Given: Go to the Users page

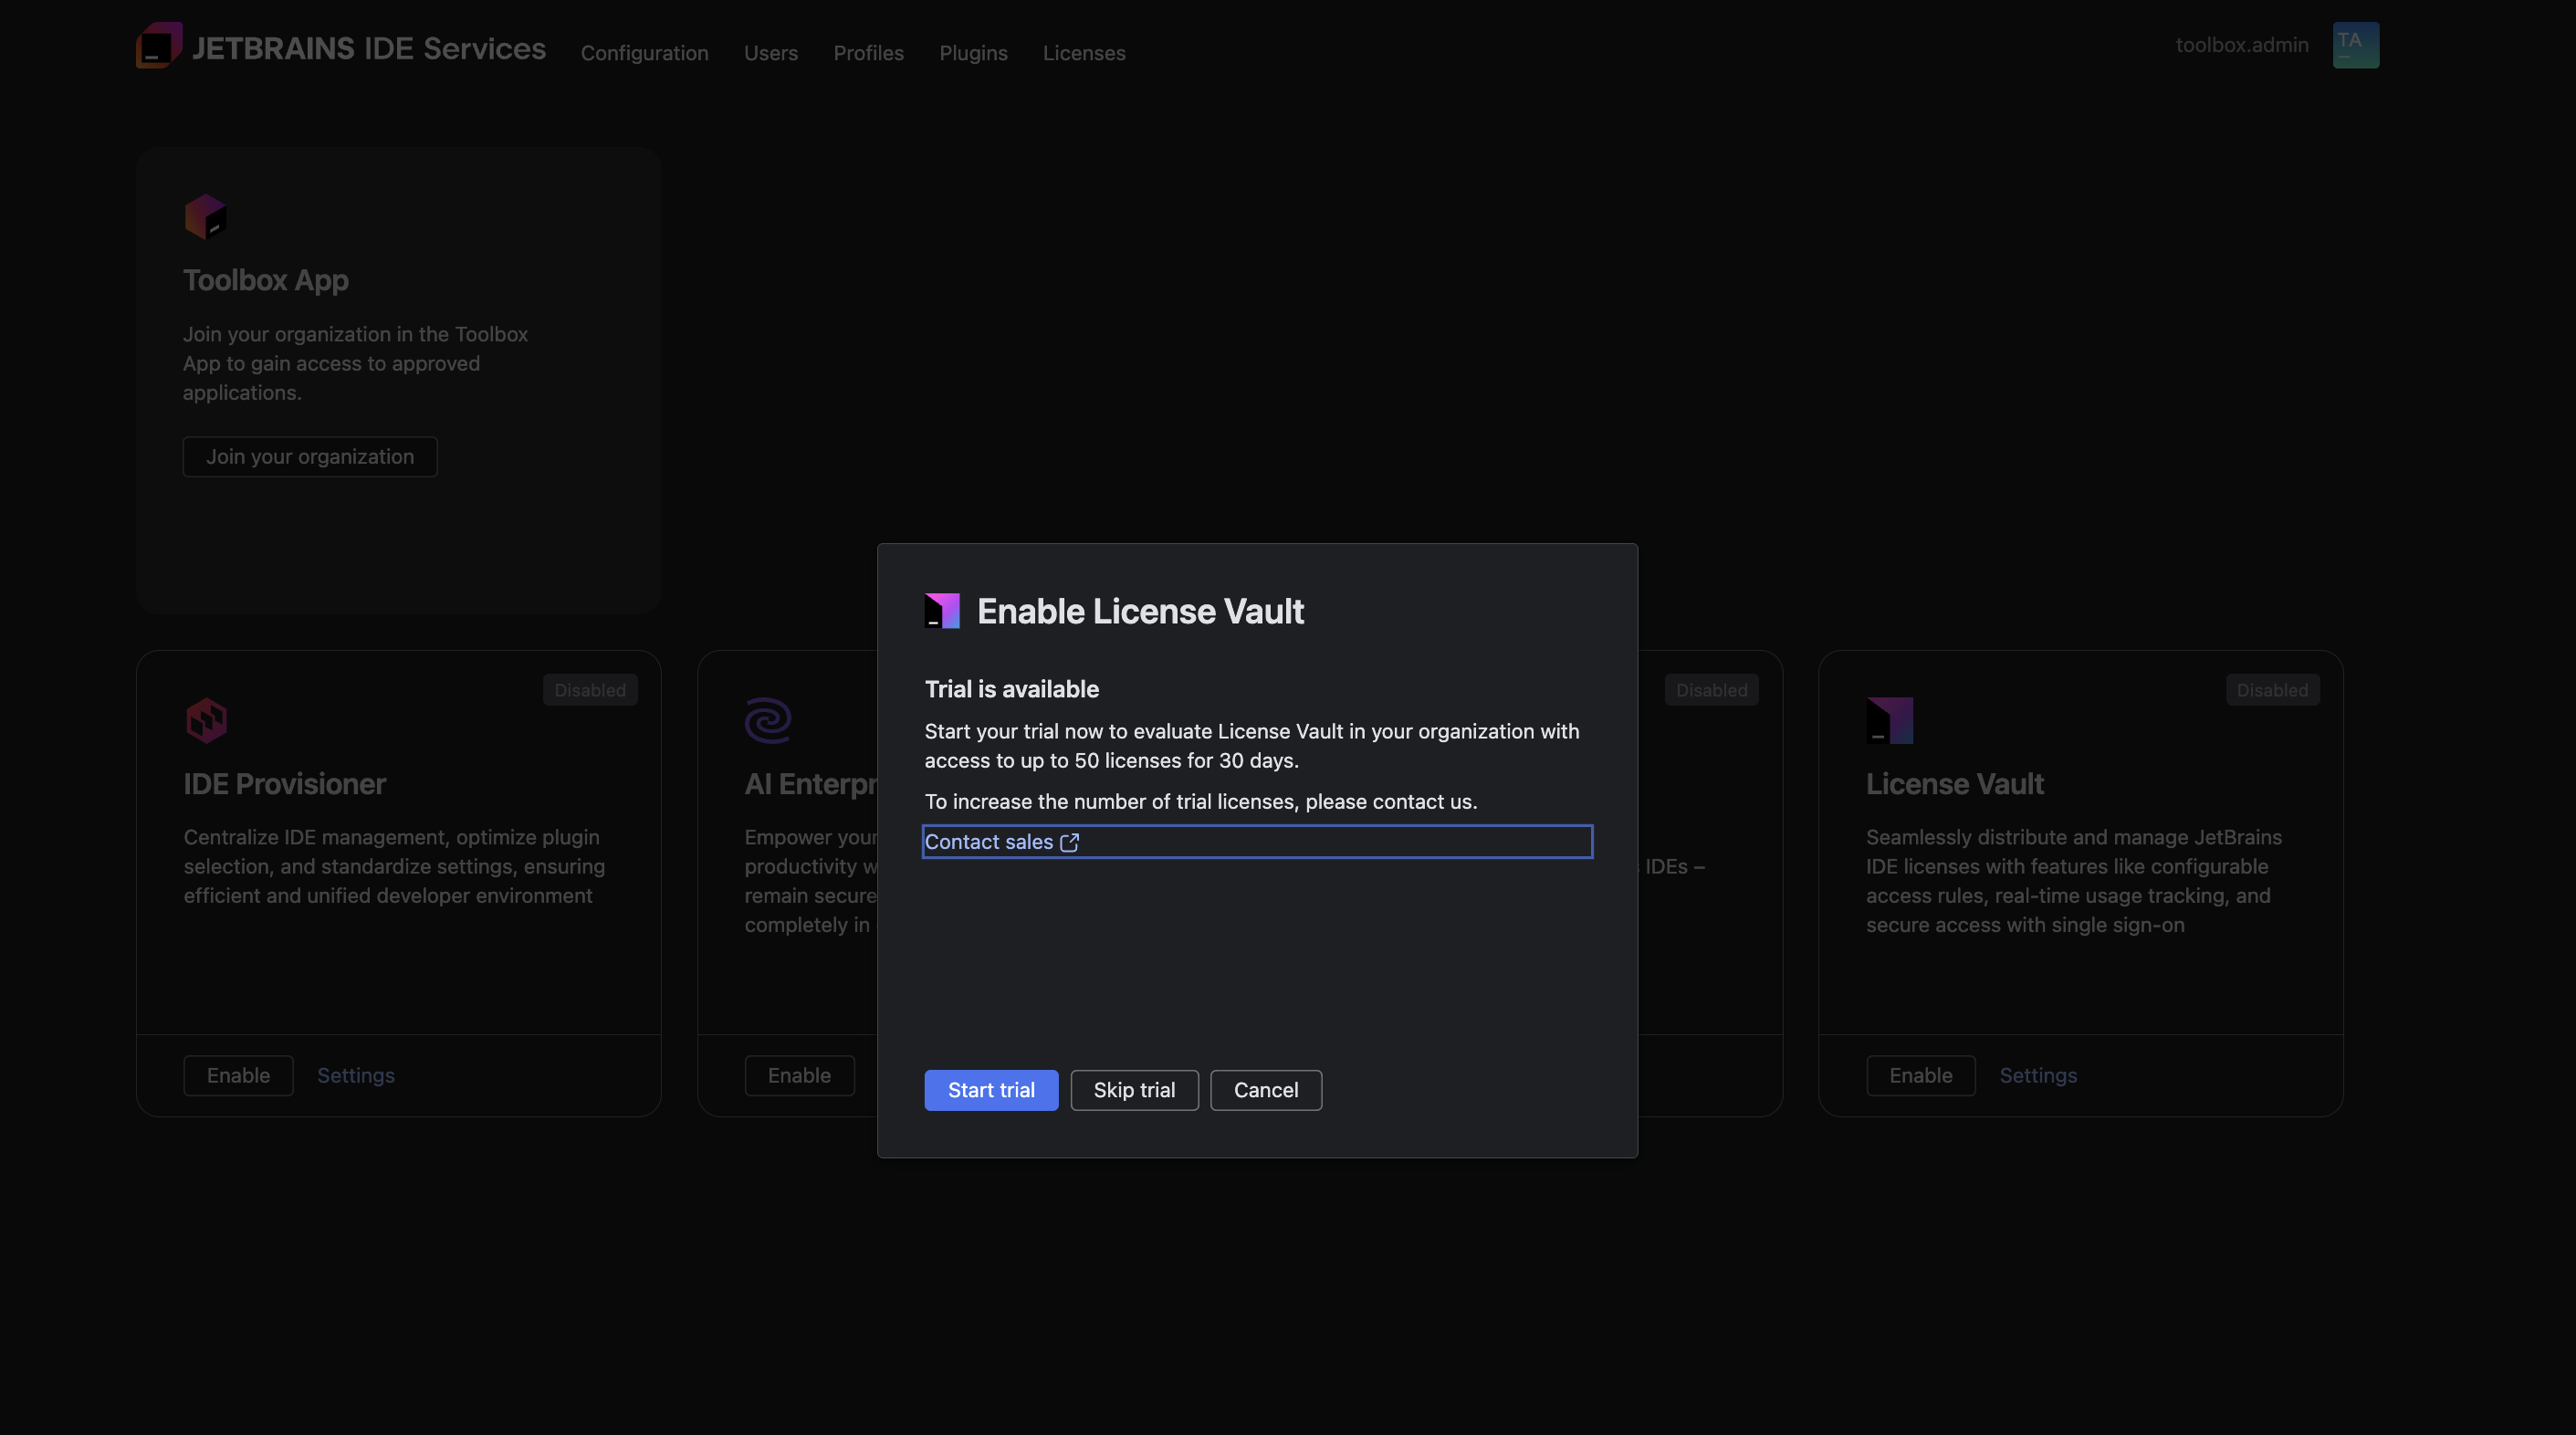Looking at the screenshot, I should pyautogui.click(x=770, y=53).
